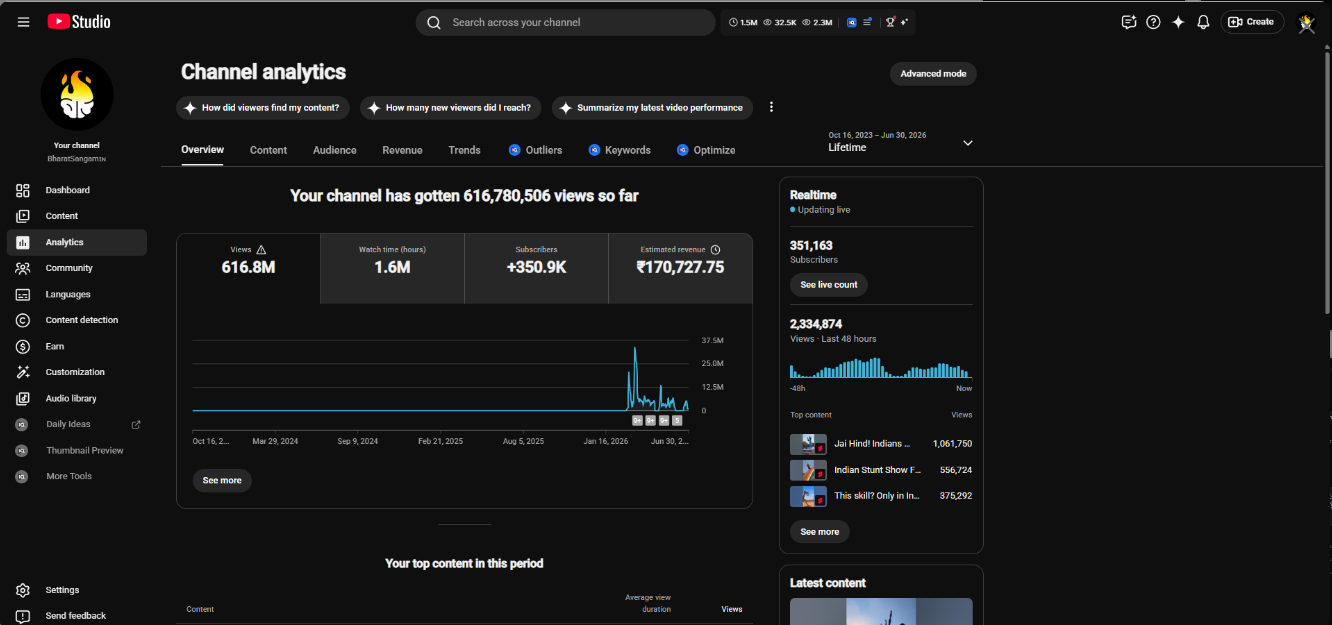Click the magnifier icon in the search bar

(434, 22)
